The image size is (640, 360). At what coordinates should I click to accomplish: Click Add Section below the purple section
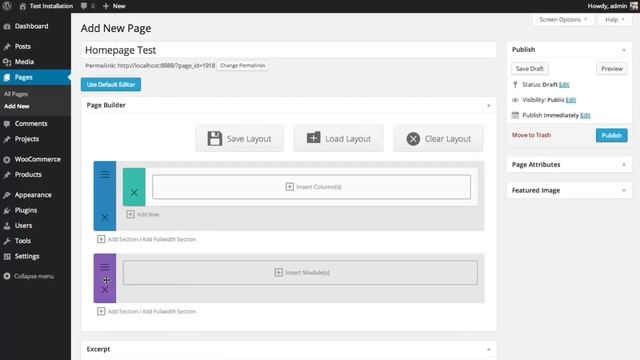tap(123, 311)
